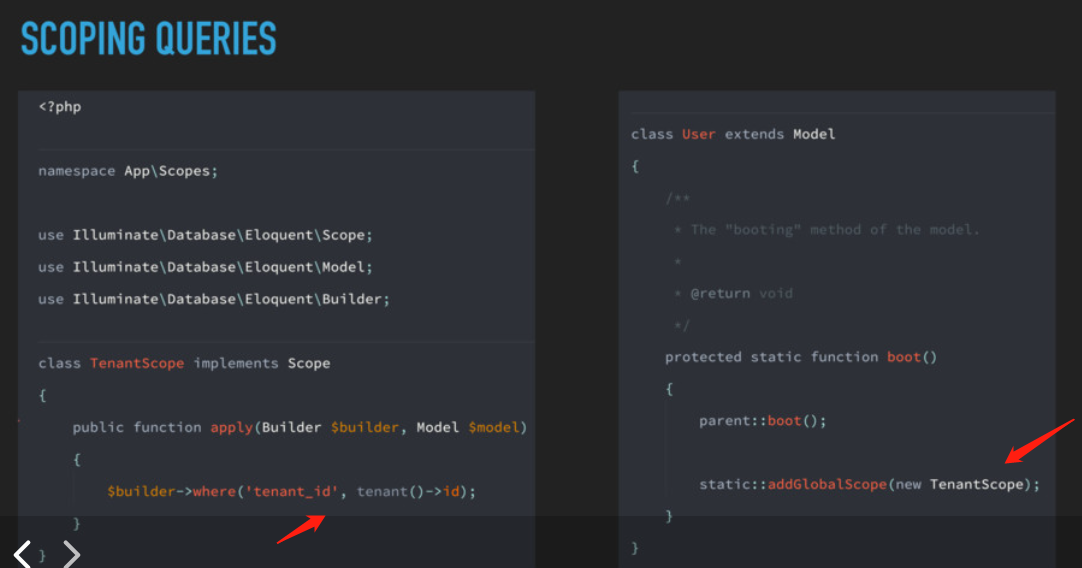Image resolution: width=1082 pixels, height=568 pixels.
Task: Click the "booting" method comment line
Action: click(827, 230)
